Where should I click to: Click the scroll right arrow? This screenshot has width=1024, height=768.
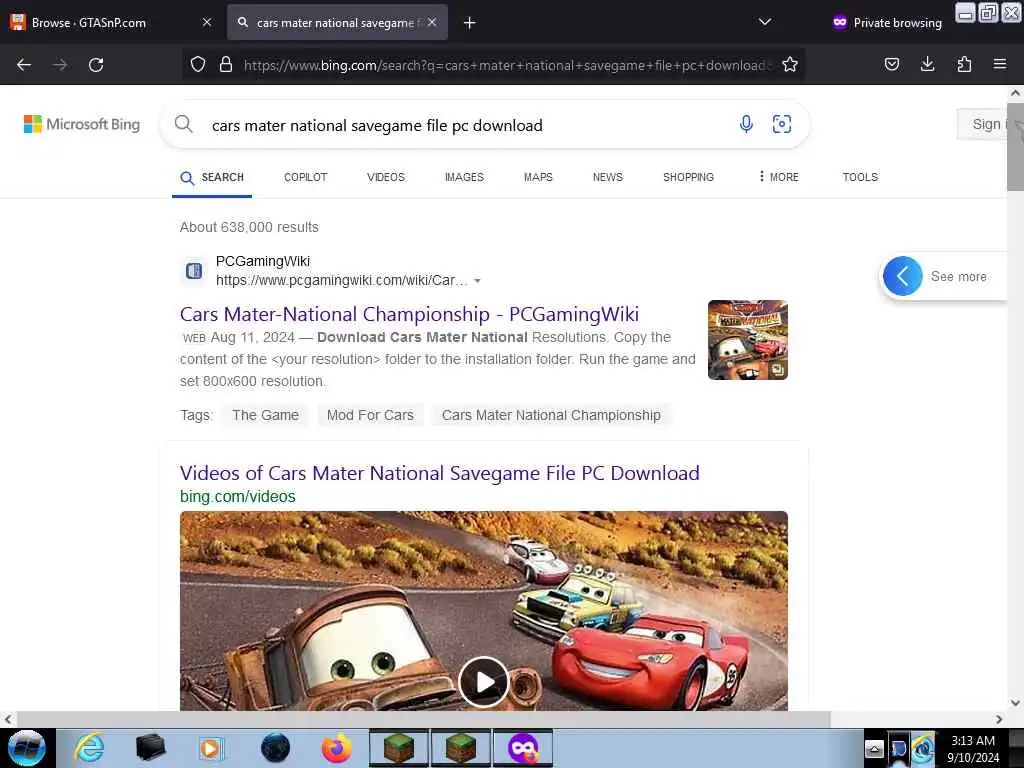click(x=999, y=719)
